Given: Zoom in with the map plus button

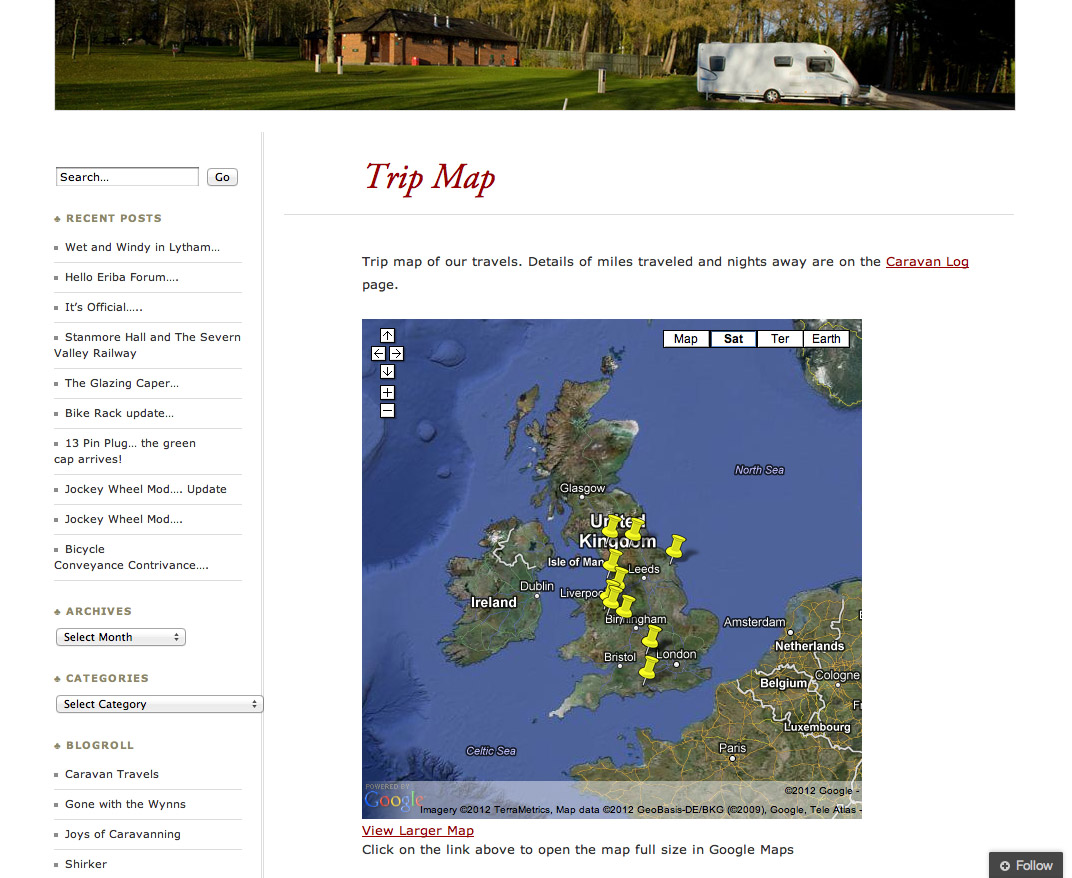Looking at the screenshot, I should tap(388, 393).
